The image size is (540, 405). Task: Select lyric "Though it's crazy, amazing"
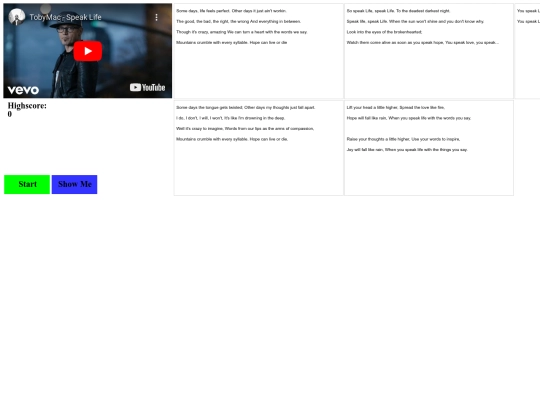point(241,32)
